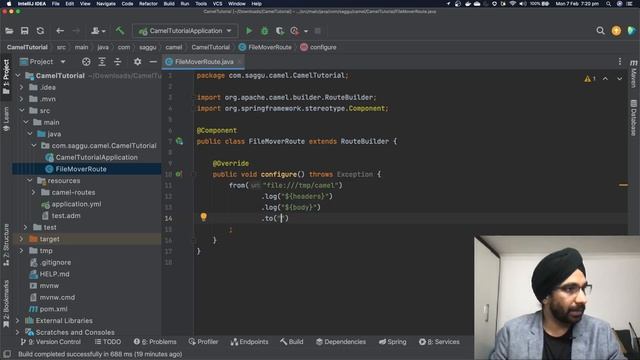Run CamelTutorialApplication with green play button
Screen dimensions: 640x360
(249, 31)
